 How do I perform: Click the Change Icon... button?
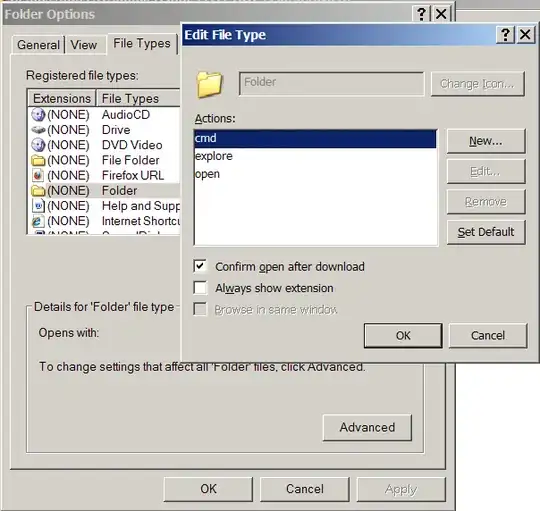tap(478, 84)
